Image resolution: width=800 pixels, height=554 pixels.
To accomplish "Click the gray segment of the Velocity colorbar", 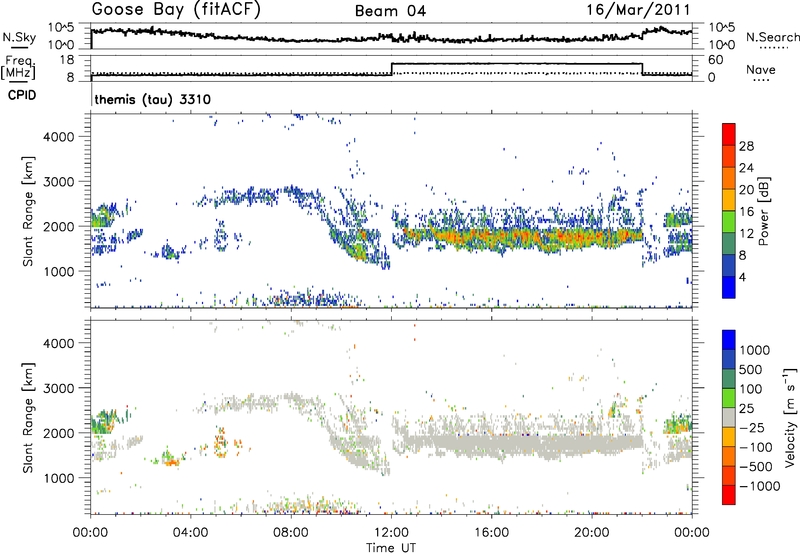I will pyautogui.click(x=729, y=417).
